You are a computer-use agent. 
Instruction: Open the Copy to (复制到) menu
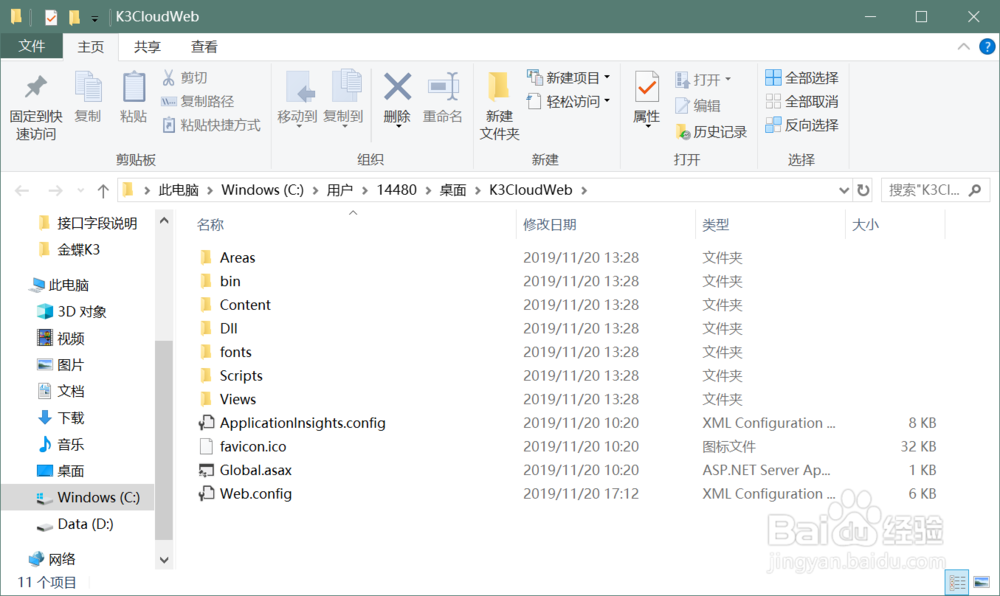[343, 99]
